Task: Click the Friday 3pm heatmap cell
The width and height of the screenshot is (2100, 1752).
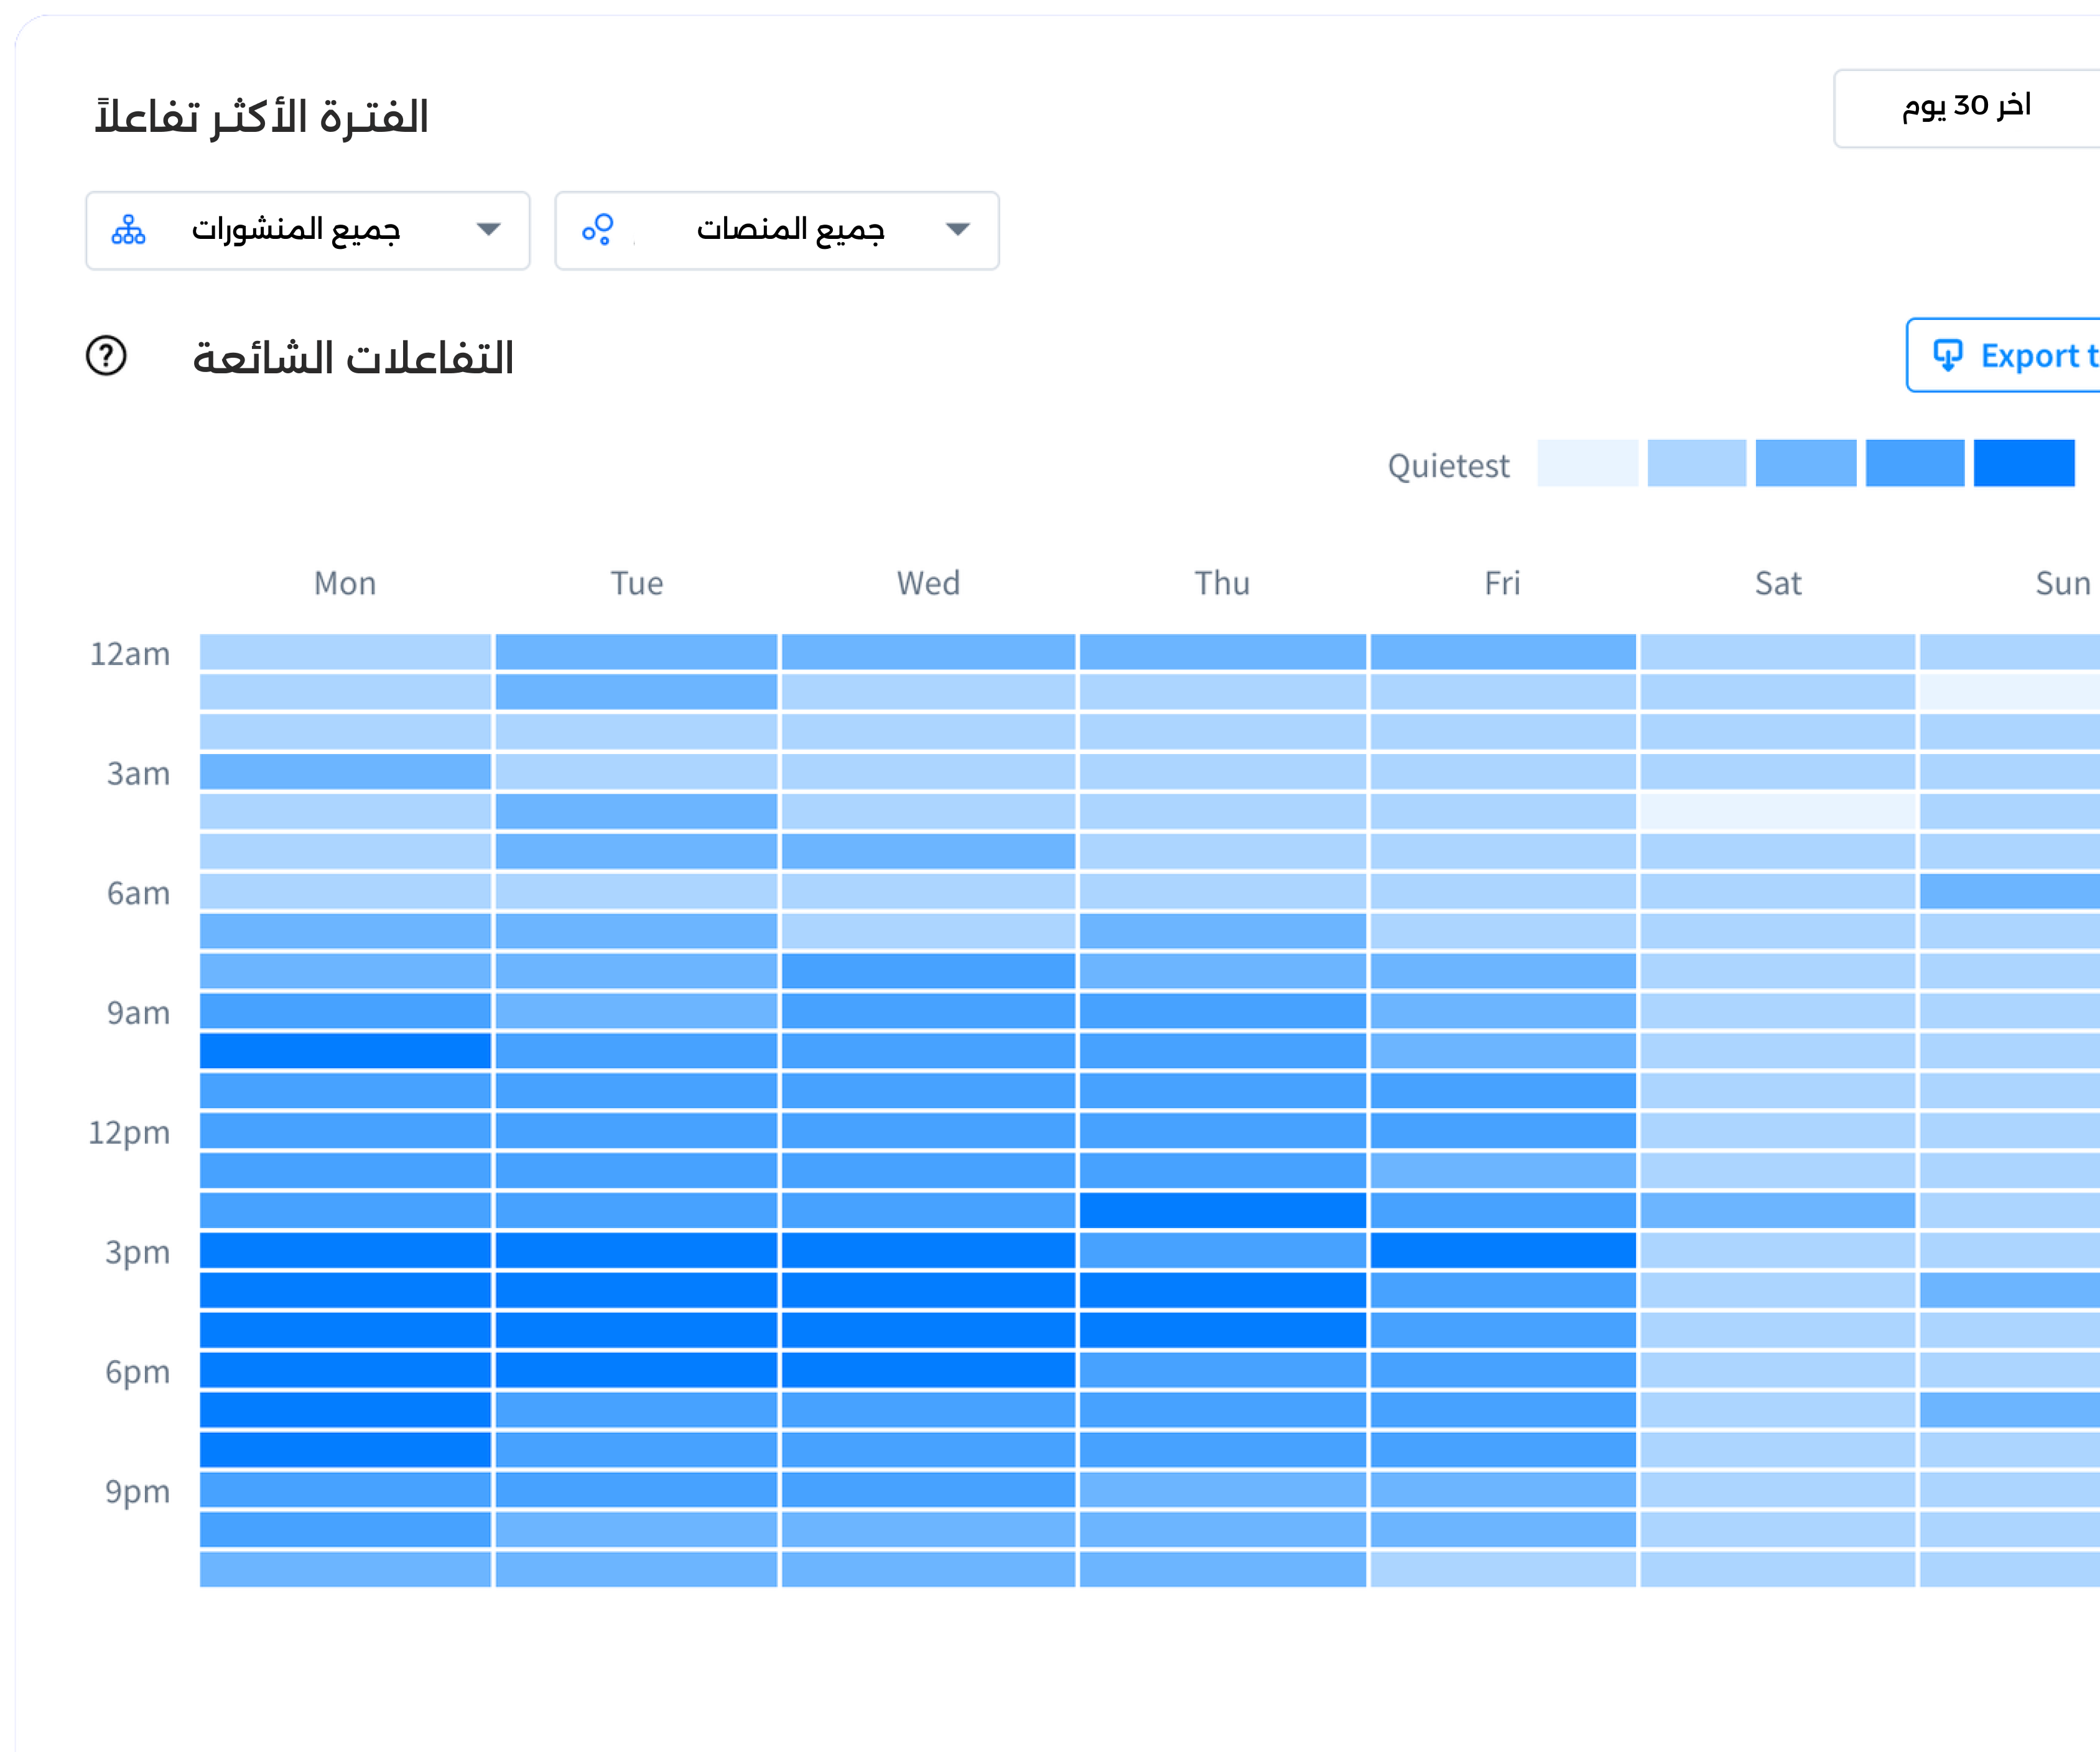Action: click(1502, 1250)
